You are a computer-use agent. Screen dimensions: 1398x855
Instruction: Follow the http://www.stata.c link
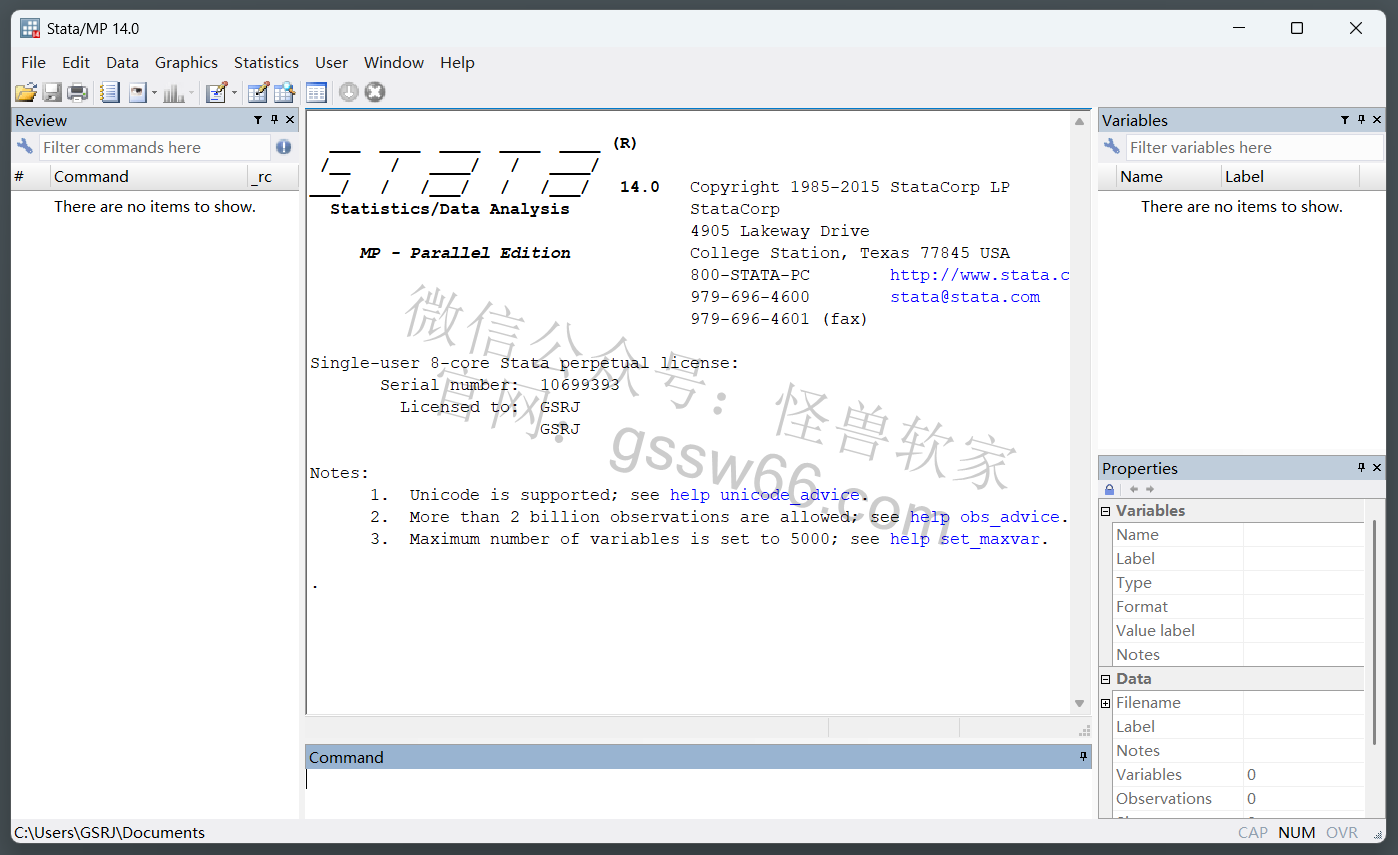coord(980,275)
